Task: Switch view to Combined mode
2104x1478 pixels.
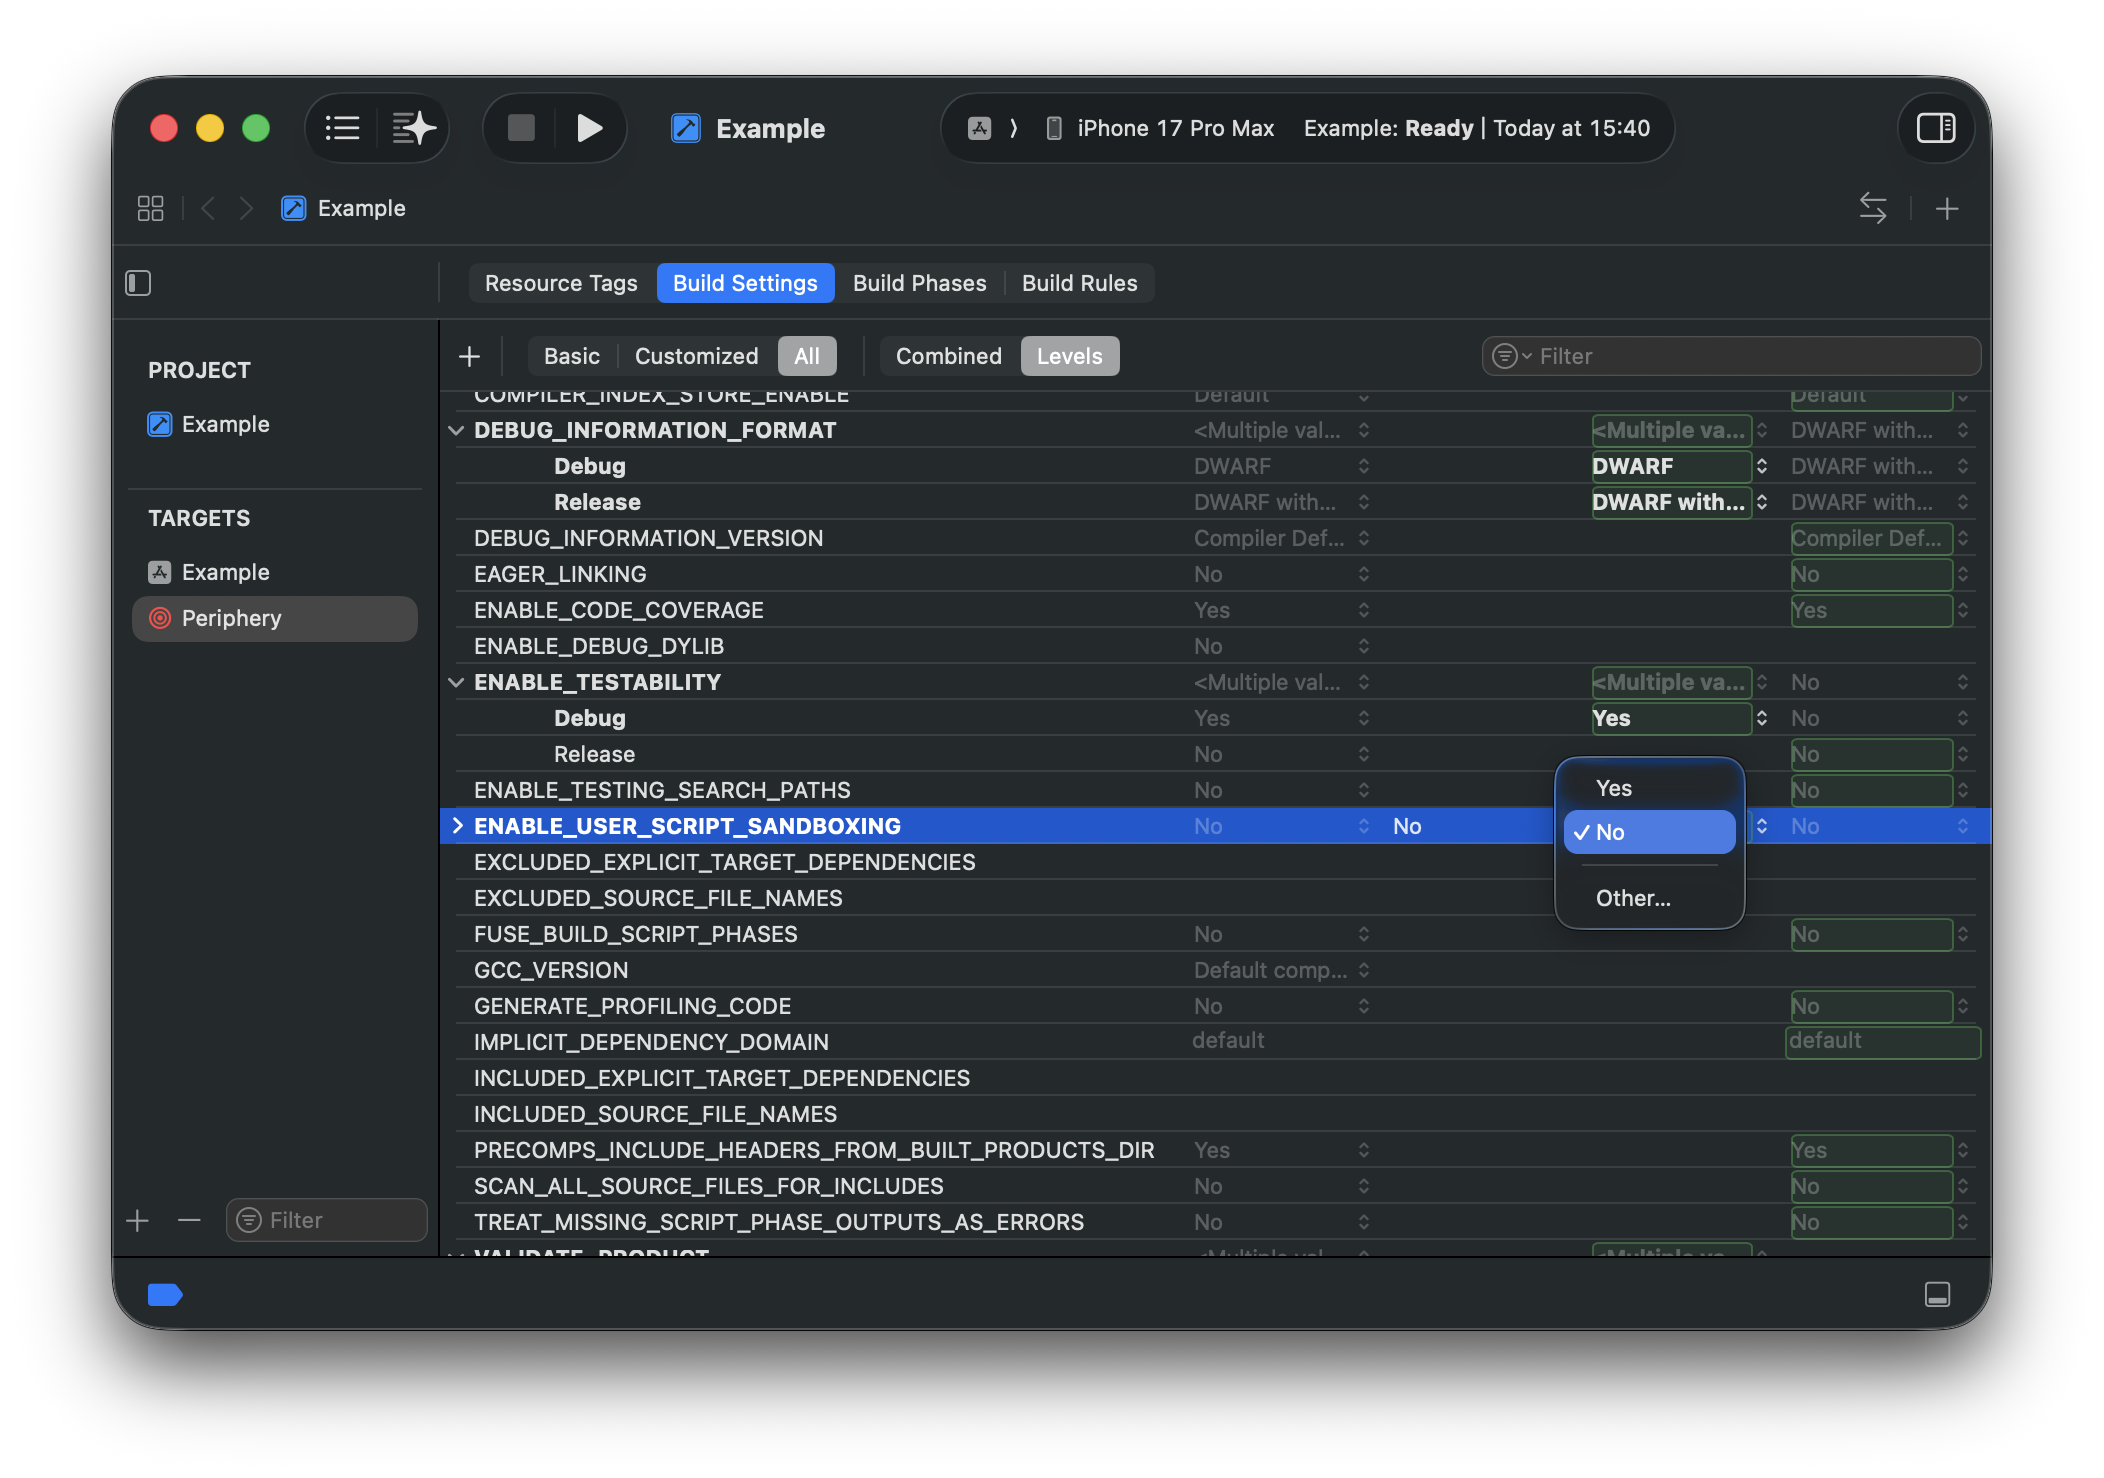Action: pyautogui.click(x=948, y=356)
